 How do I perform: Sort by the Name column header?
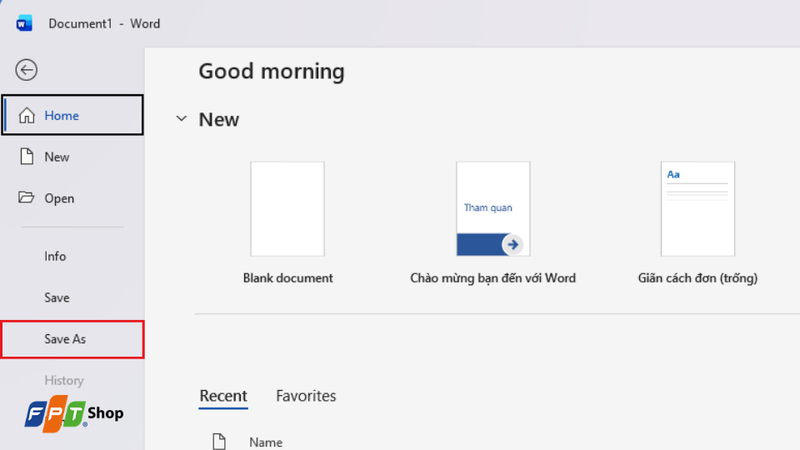point(266,442)
